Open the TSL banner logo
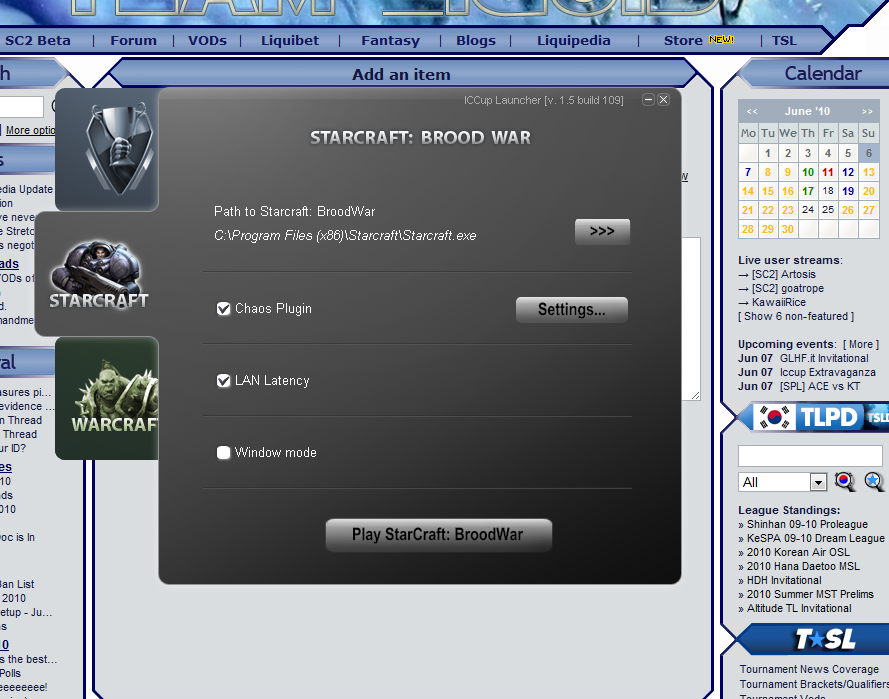The height and width of the screenshot is (699, 889). click(x=825, y=639)
